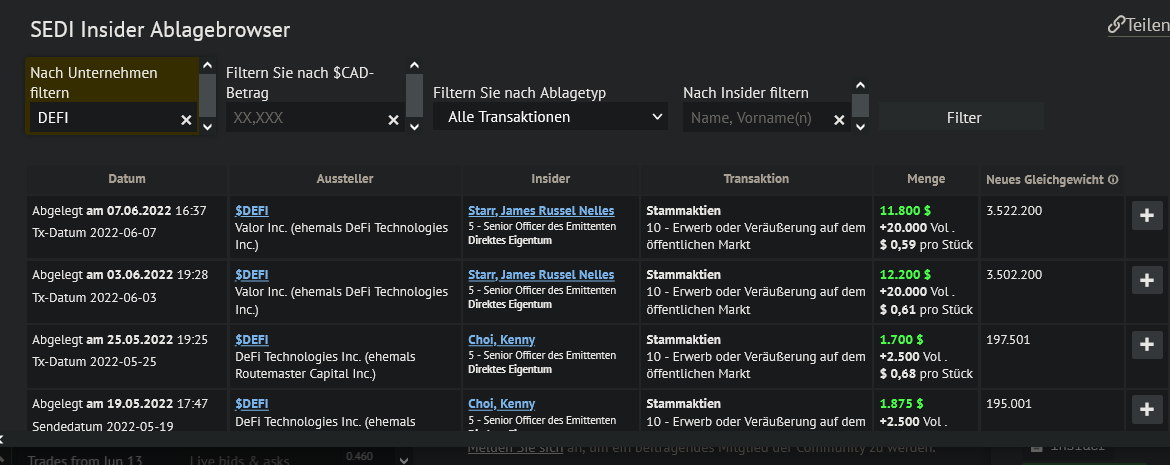Clear the DEFI company filter text
Viewport: 1170px width, 465px height.
tap(186, 120)
